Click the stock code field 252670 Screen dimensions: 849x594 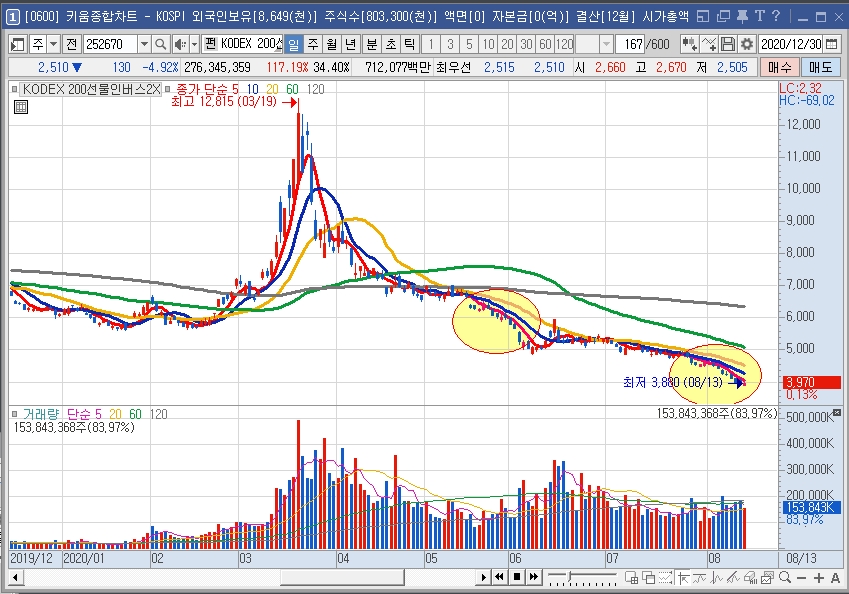coord(110,44)
